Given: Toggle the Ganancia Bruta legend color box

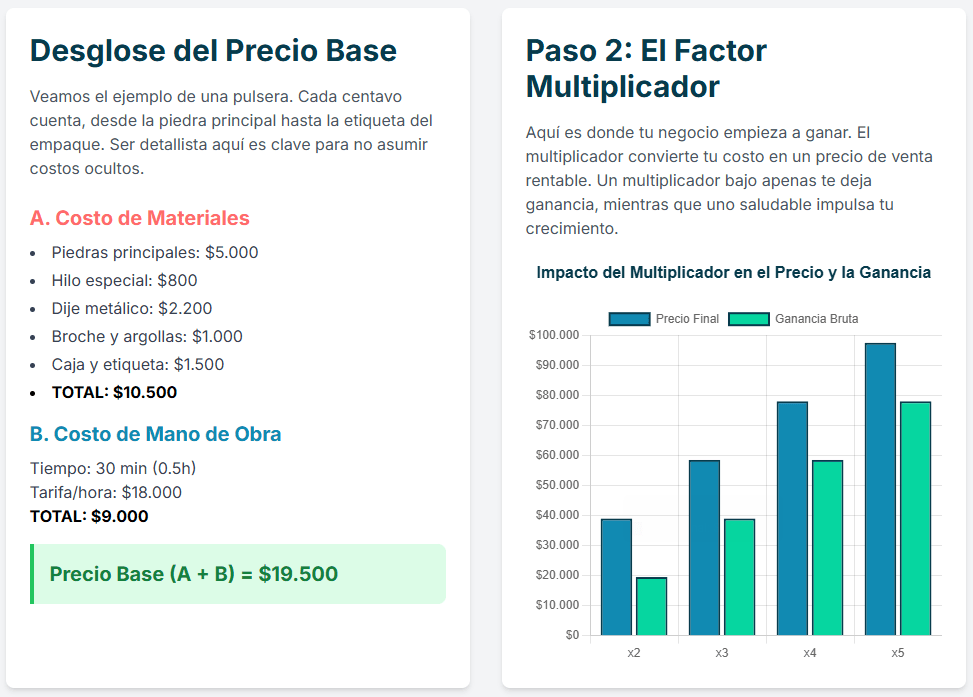Looking at the screenshot, I should 748,319.
